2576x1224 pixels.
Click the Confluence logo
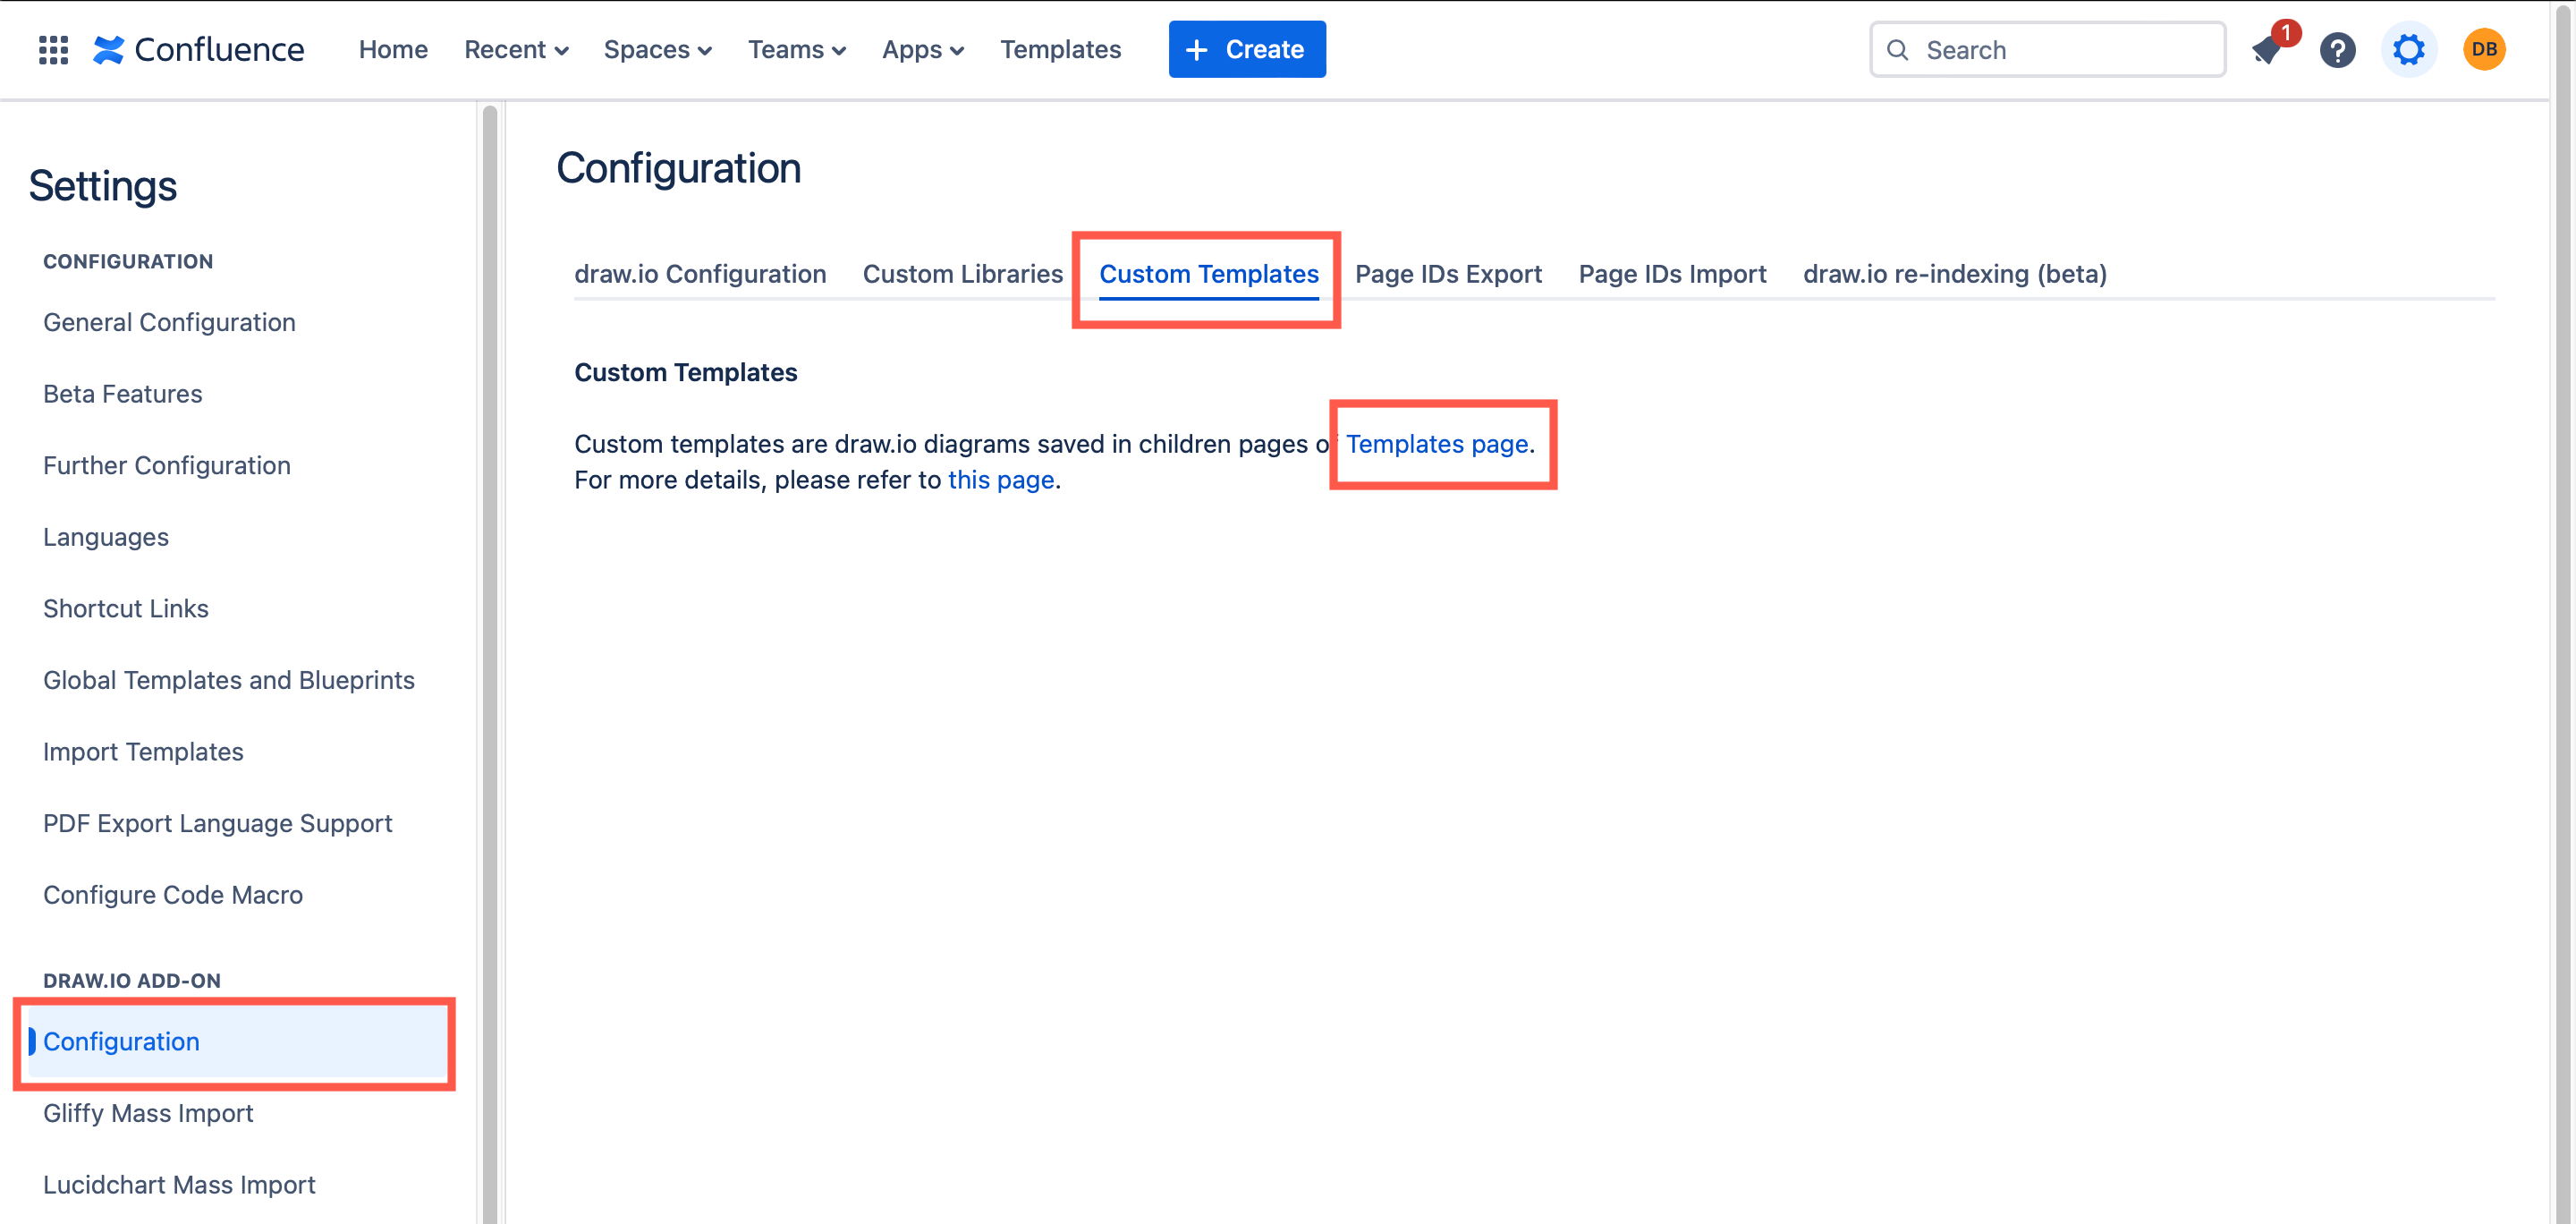pyautogui.click(x=199, y=49)
